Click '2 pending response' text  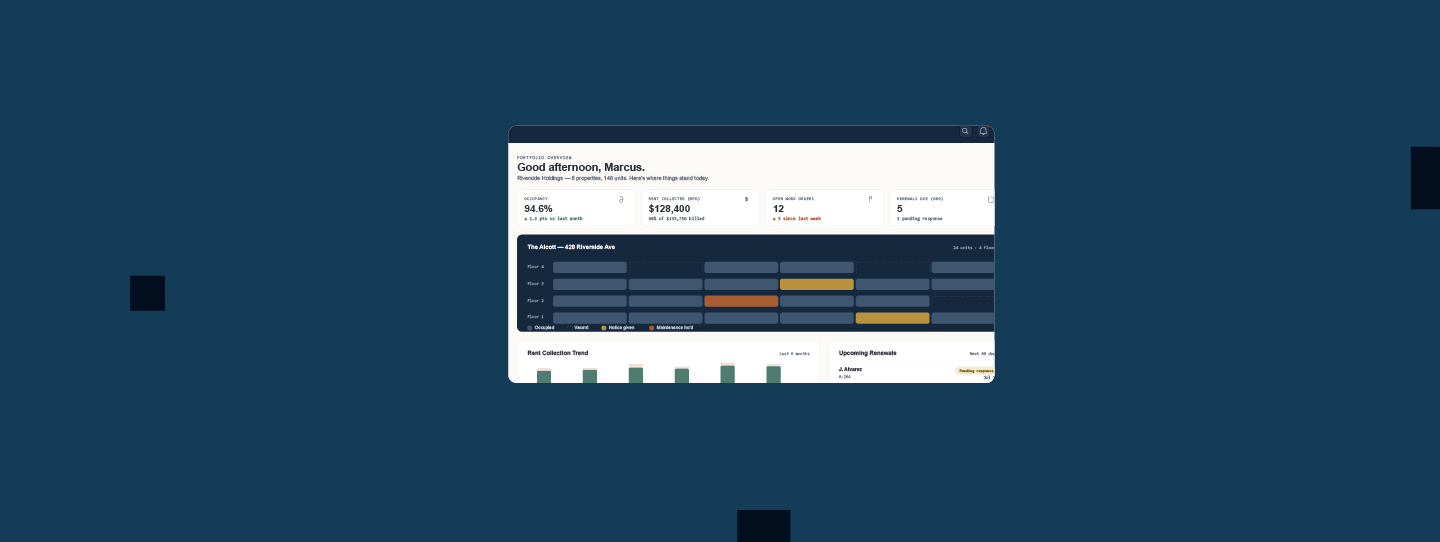920,218
